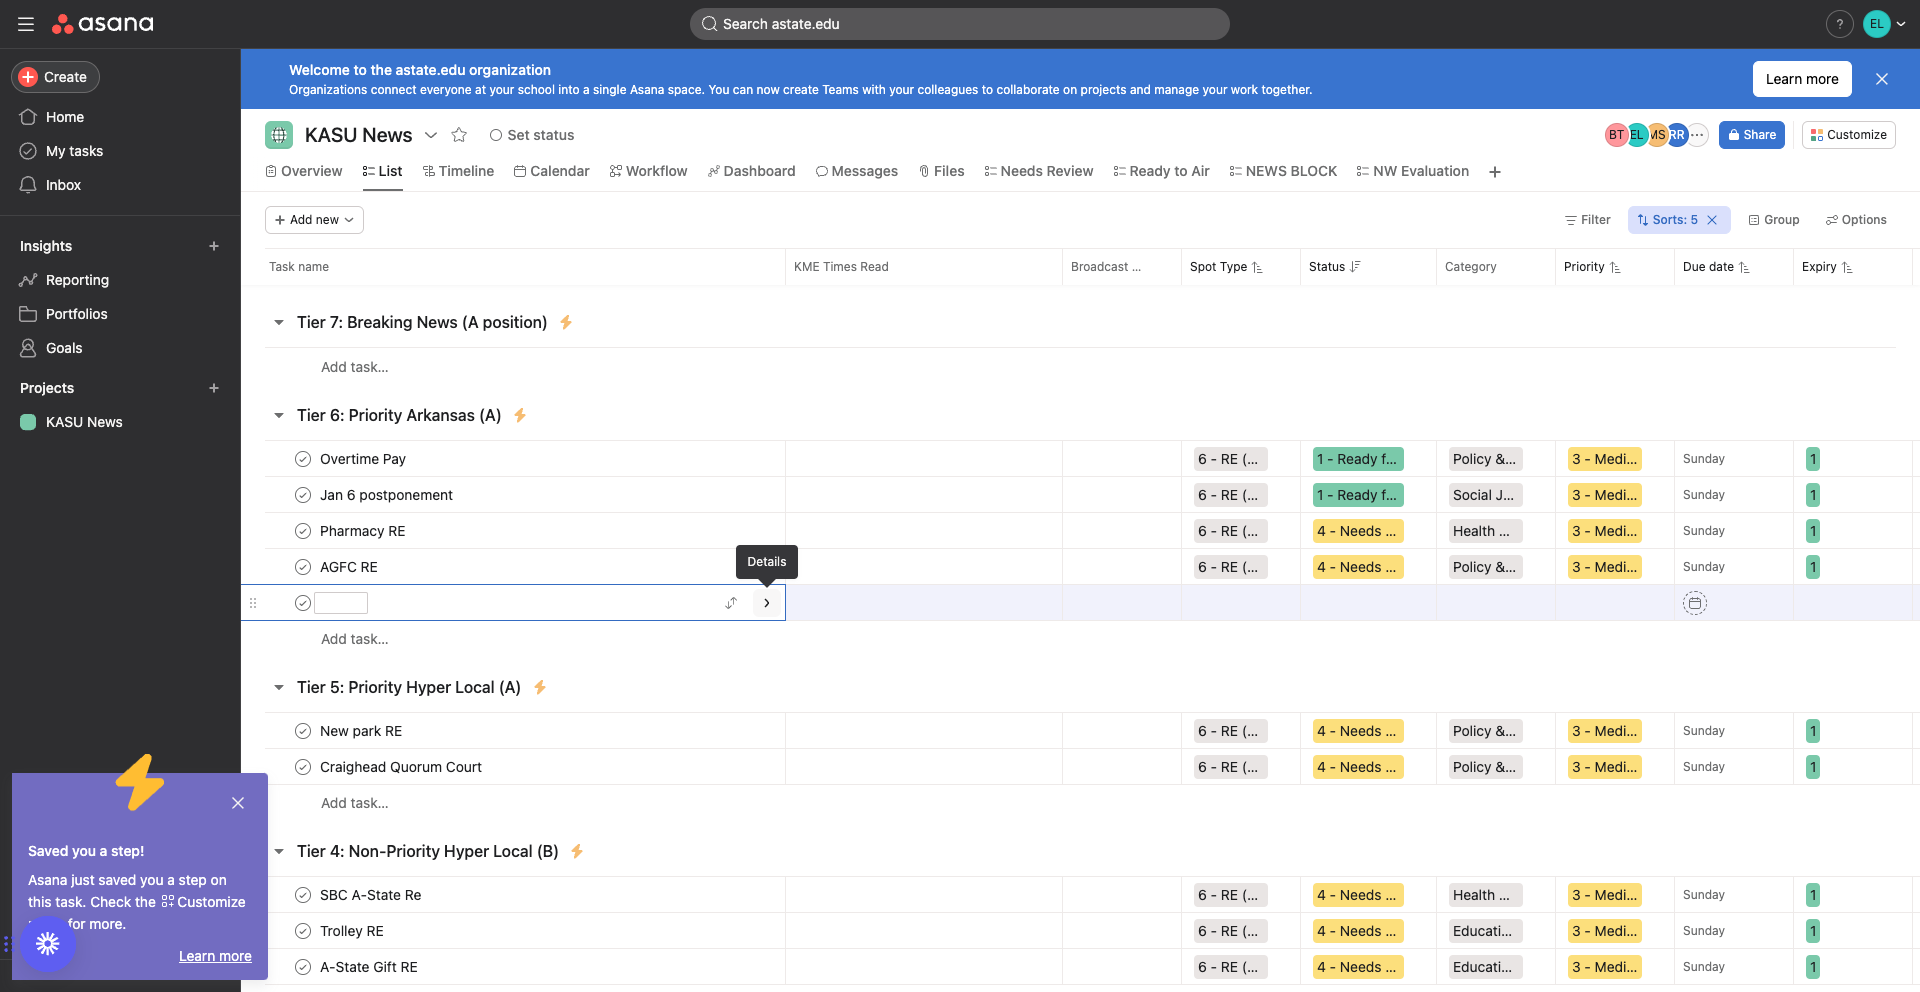Go to the Dashboard tab
This screenshot has width=1920, height=992.
[751, 171]
